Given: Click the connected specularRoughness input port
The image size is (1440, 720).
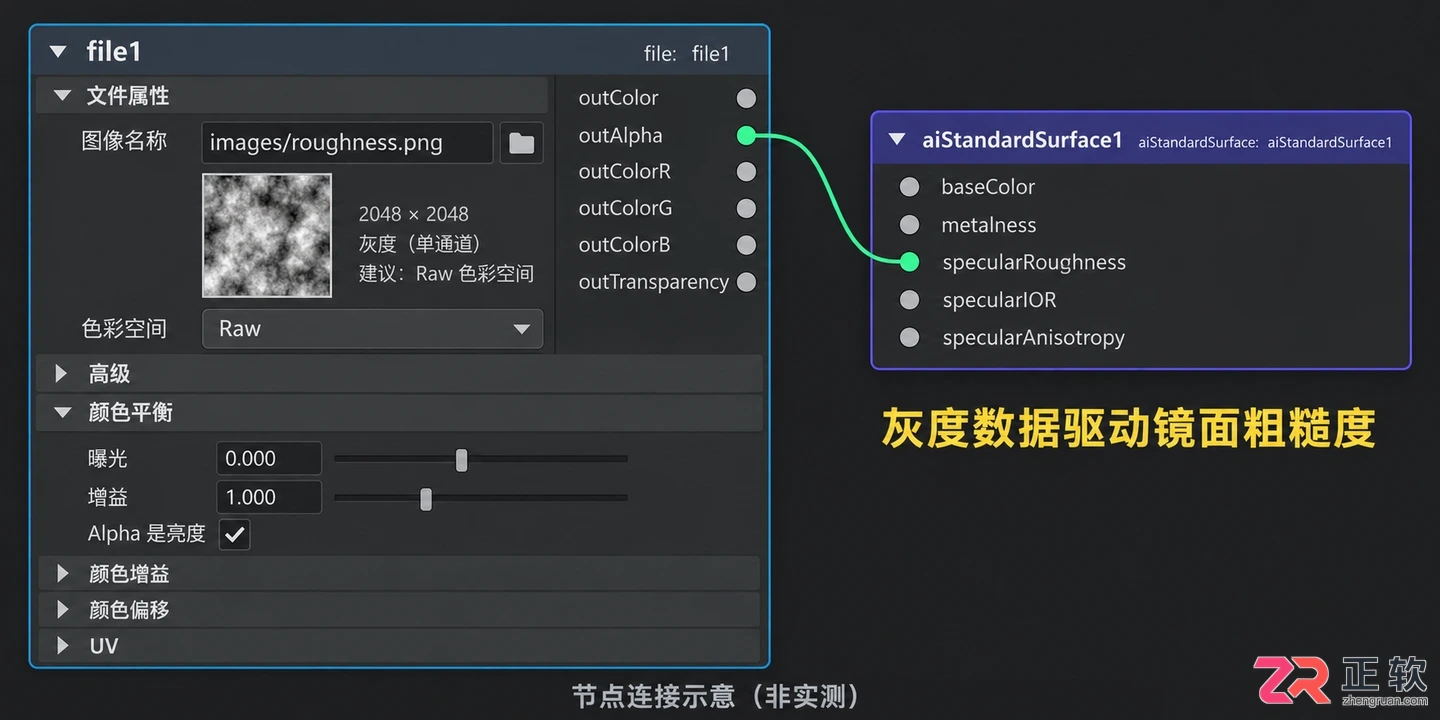Looking at the screenshot, I should point(909,262).
